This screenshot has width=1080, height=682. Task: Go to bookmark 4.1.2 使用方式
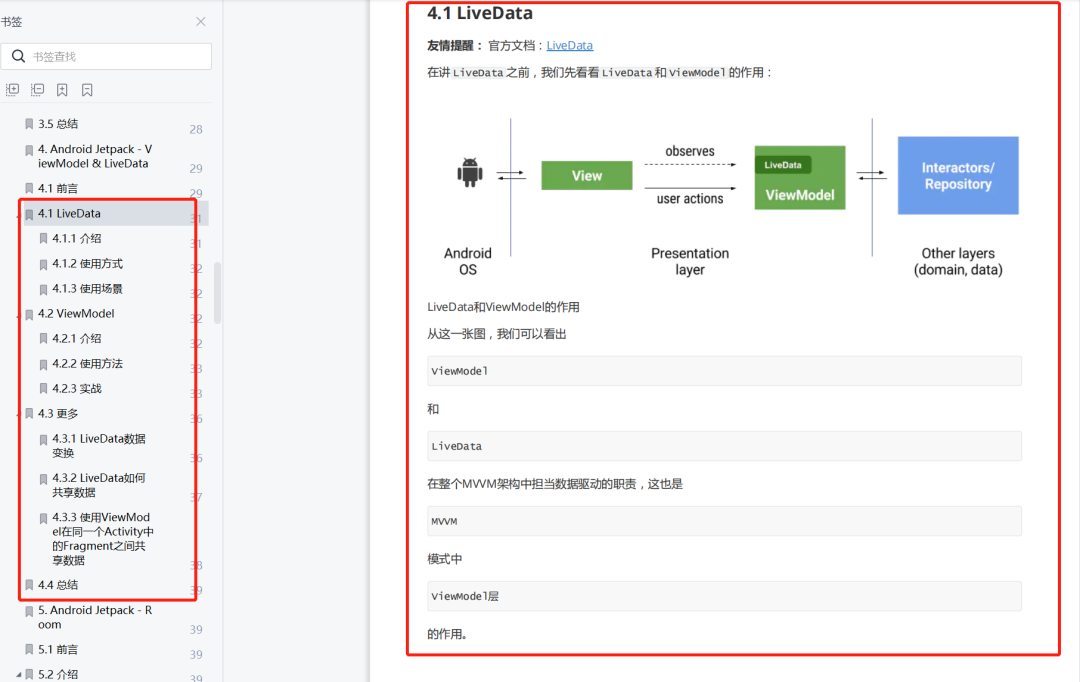pos(87,264)
